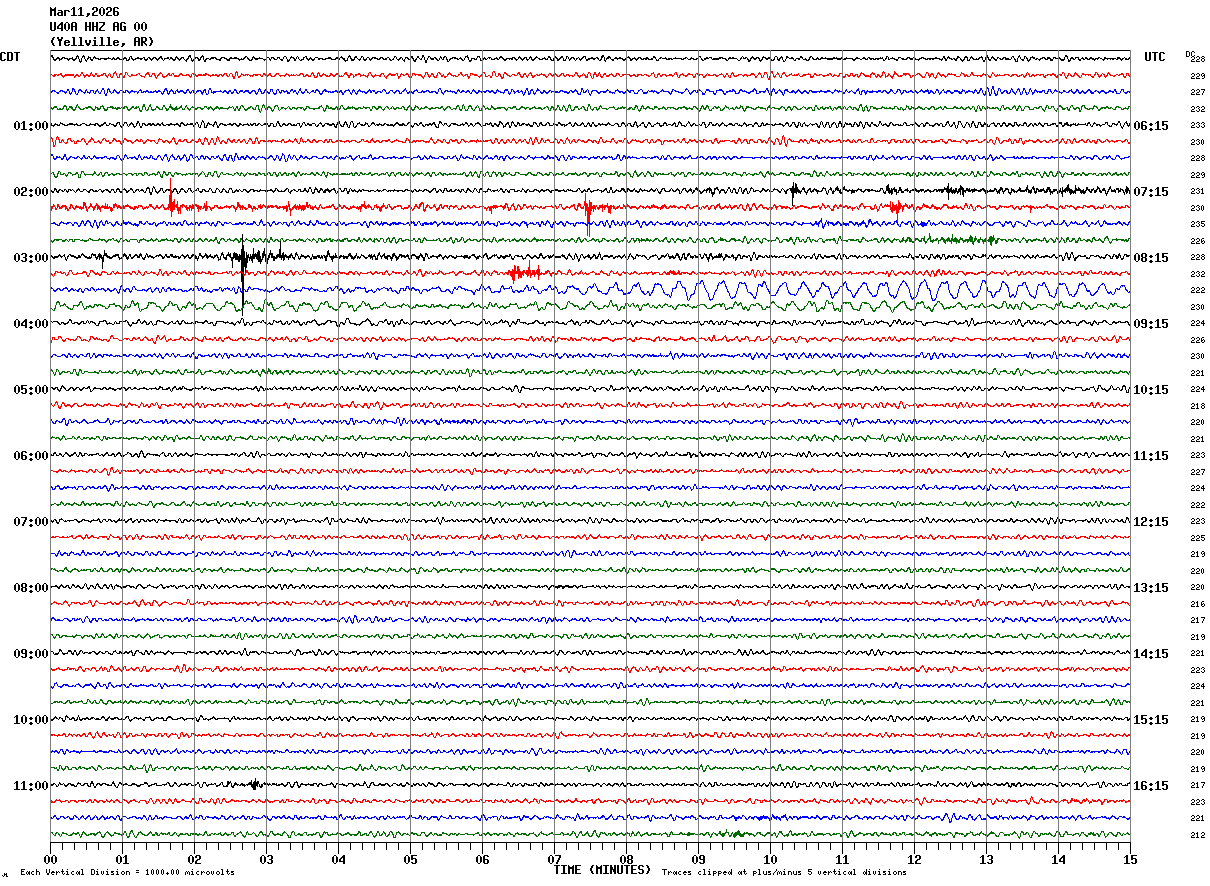Click minute 00 tick on bottom axis

click(x=51, y=858)
